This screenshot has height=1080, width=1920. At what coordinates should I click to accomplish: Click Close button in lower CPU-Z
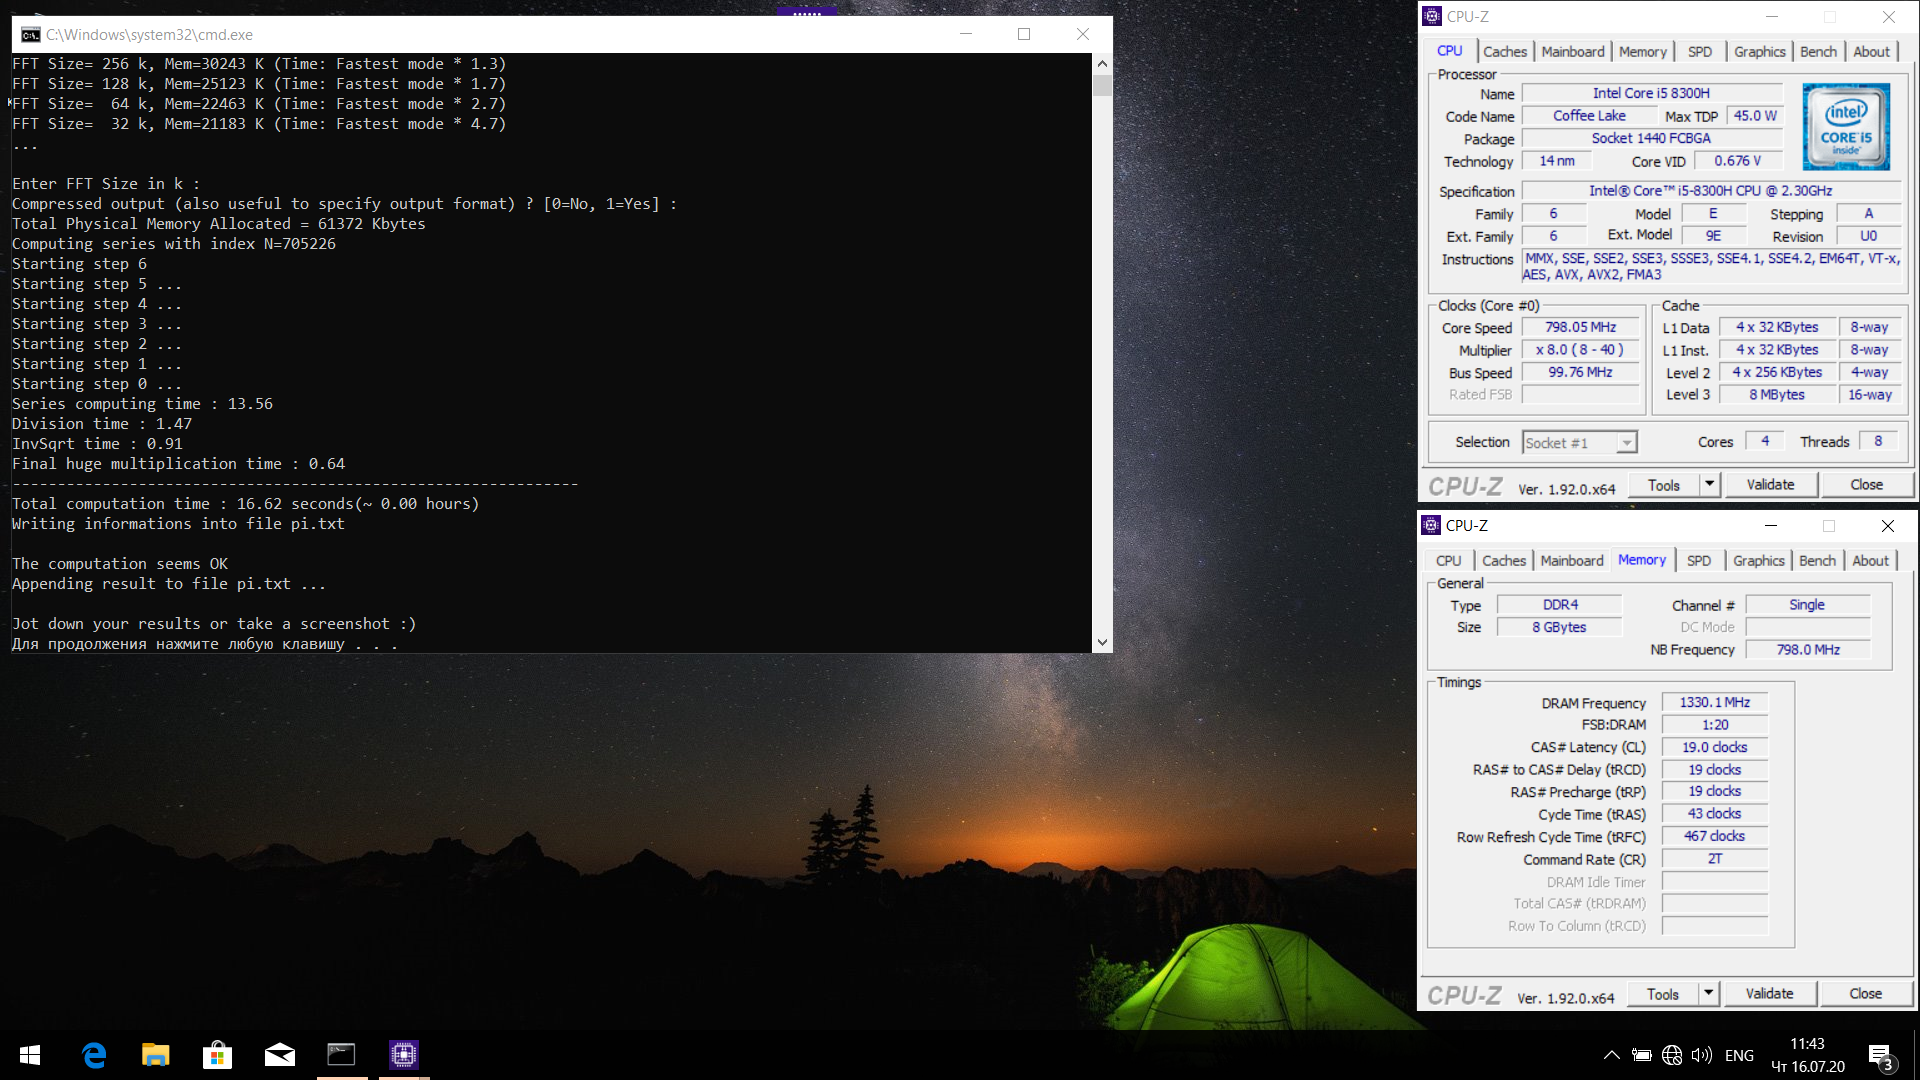tap(1865, 994)
